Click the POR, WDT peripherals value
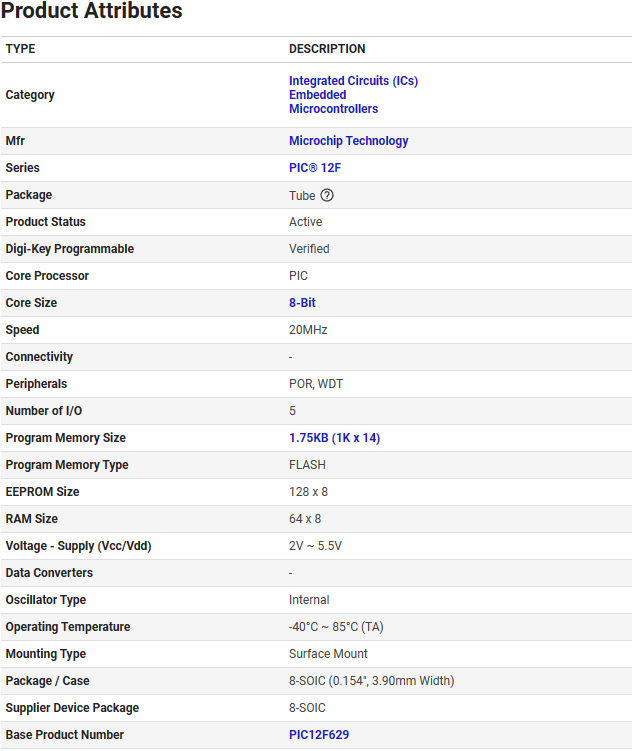Image resolution: width=632 pixels, height=751 pixels. coord(316,384)
